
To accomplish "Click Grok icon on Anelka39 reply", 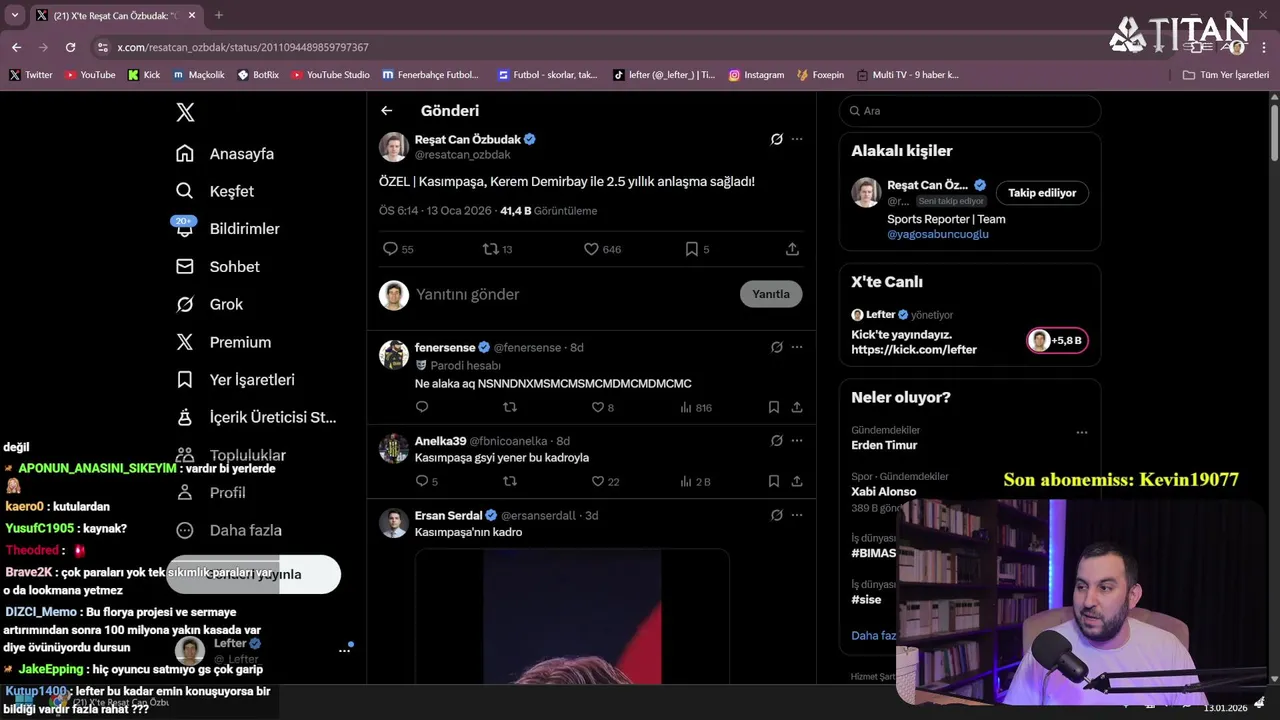I will coord(776,441).
